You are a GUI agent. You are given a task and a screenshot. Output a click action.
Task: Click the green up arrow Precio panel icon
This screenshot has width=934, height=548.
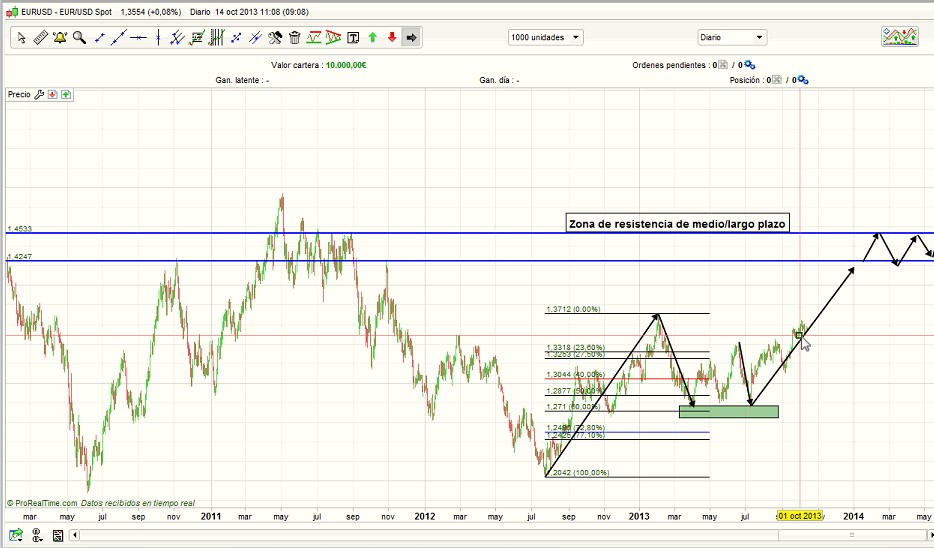[x=66, y=95]
